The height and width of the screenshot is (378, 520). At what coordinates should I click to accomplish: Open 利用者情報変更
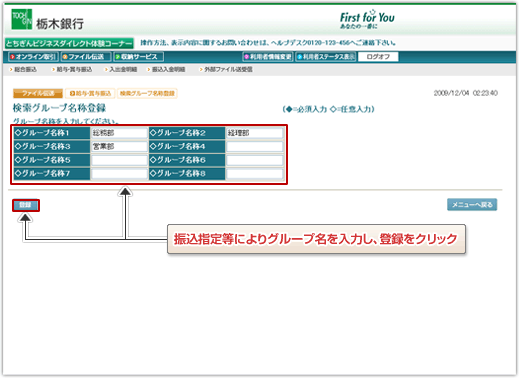268,57
